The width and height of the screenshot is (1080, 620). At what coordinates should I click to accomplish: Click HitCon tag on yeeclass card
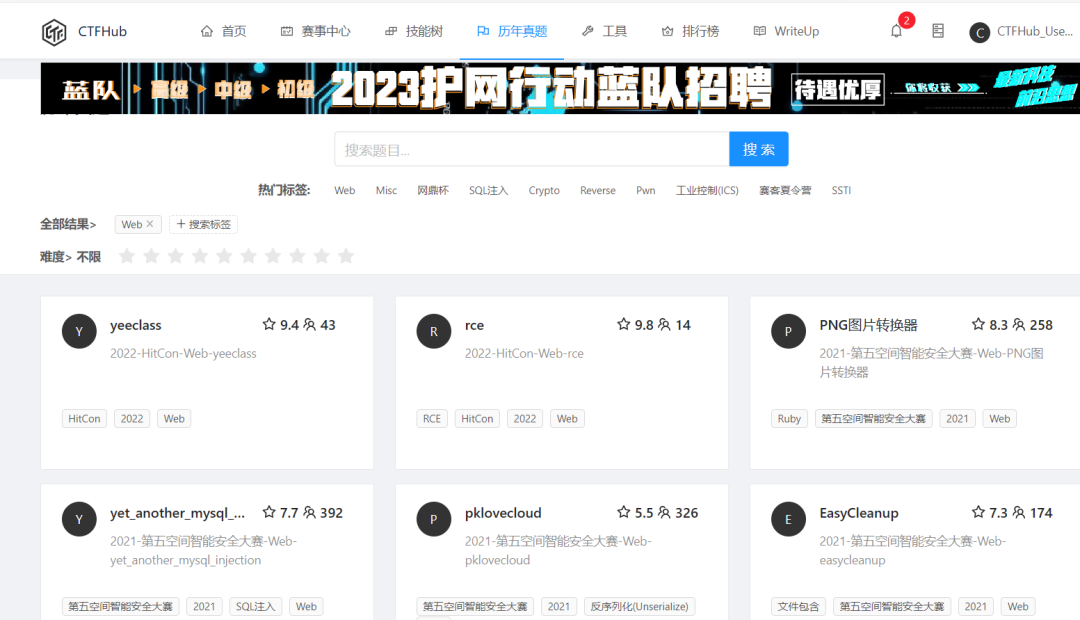coord(84,419)
